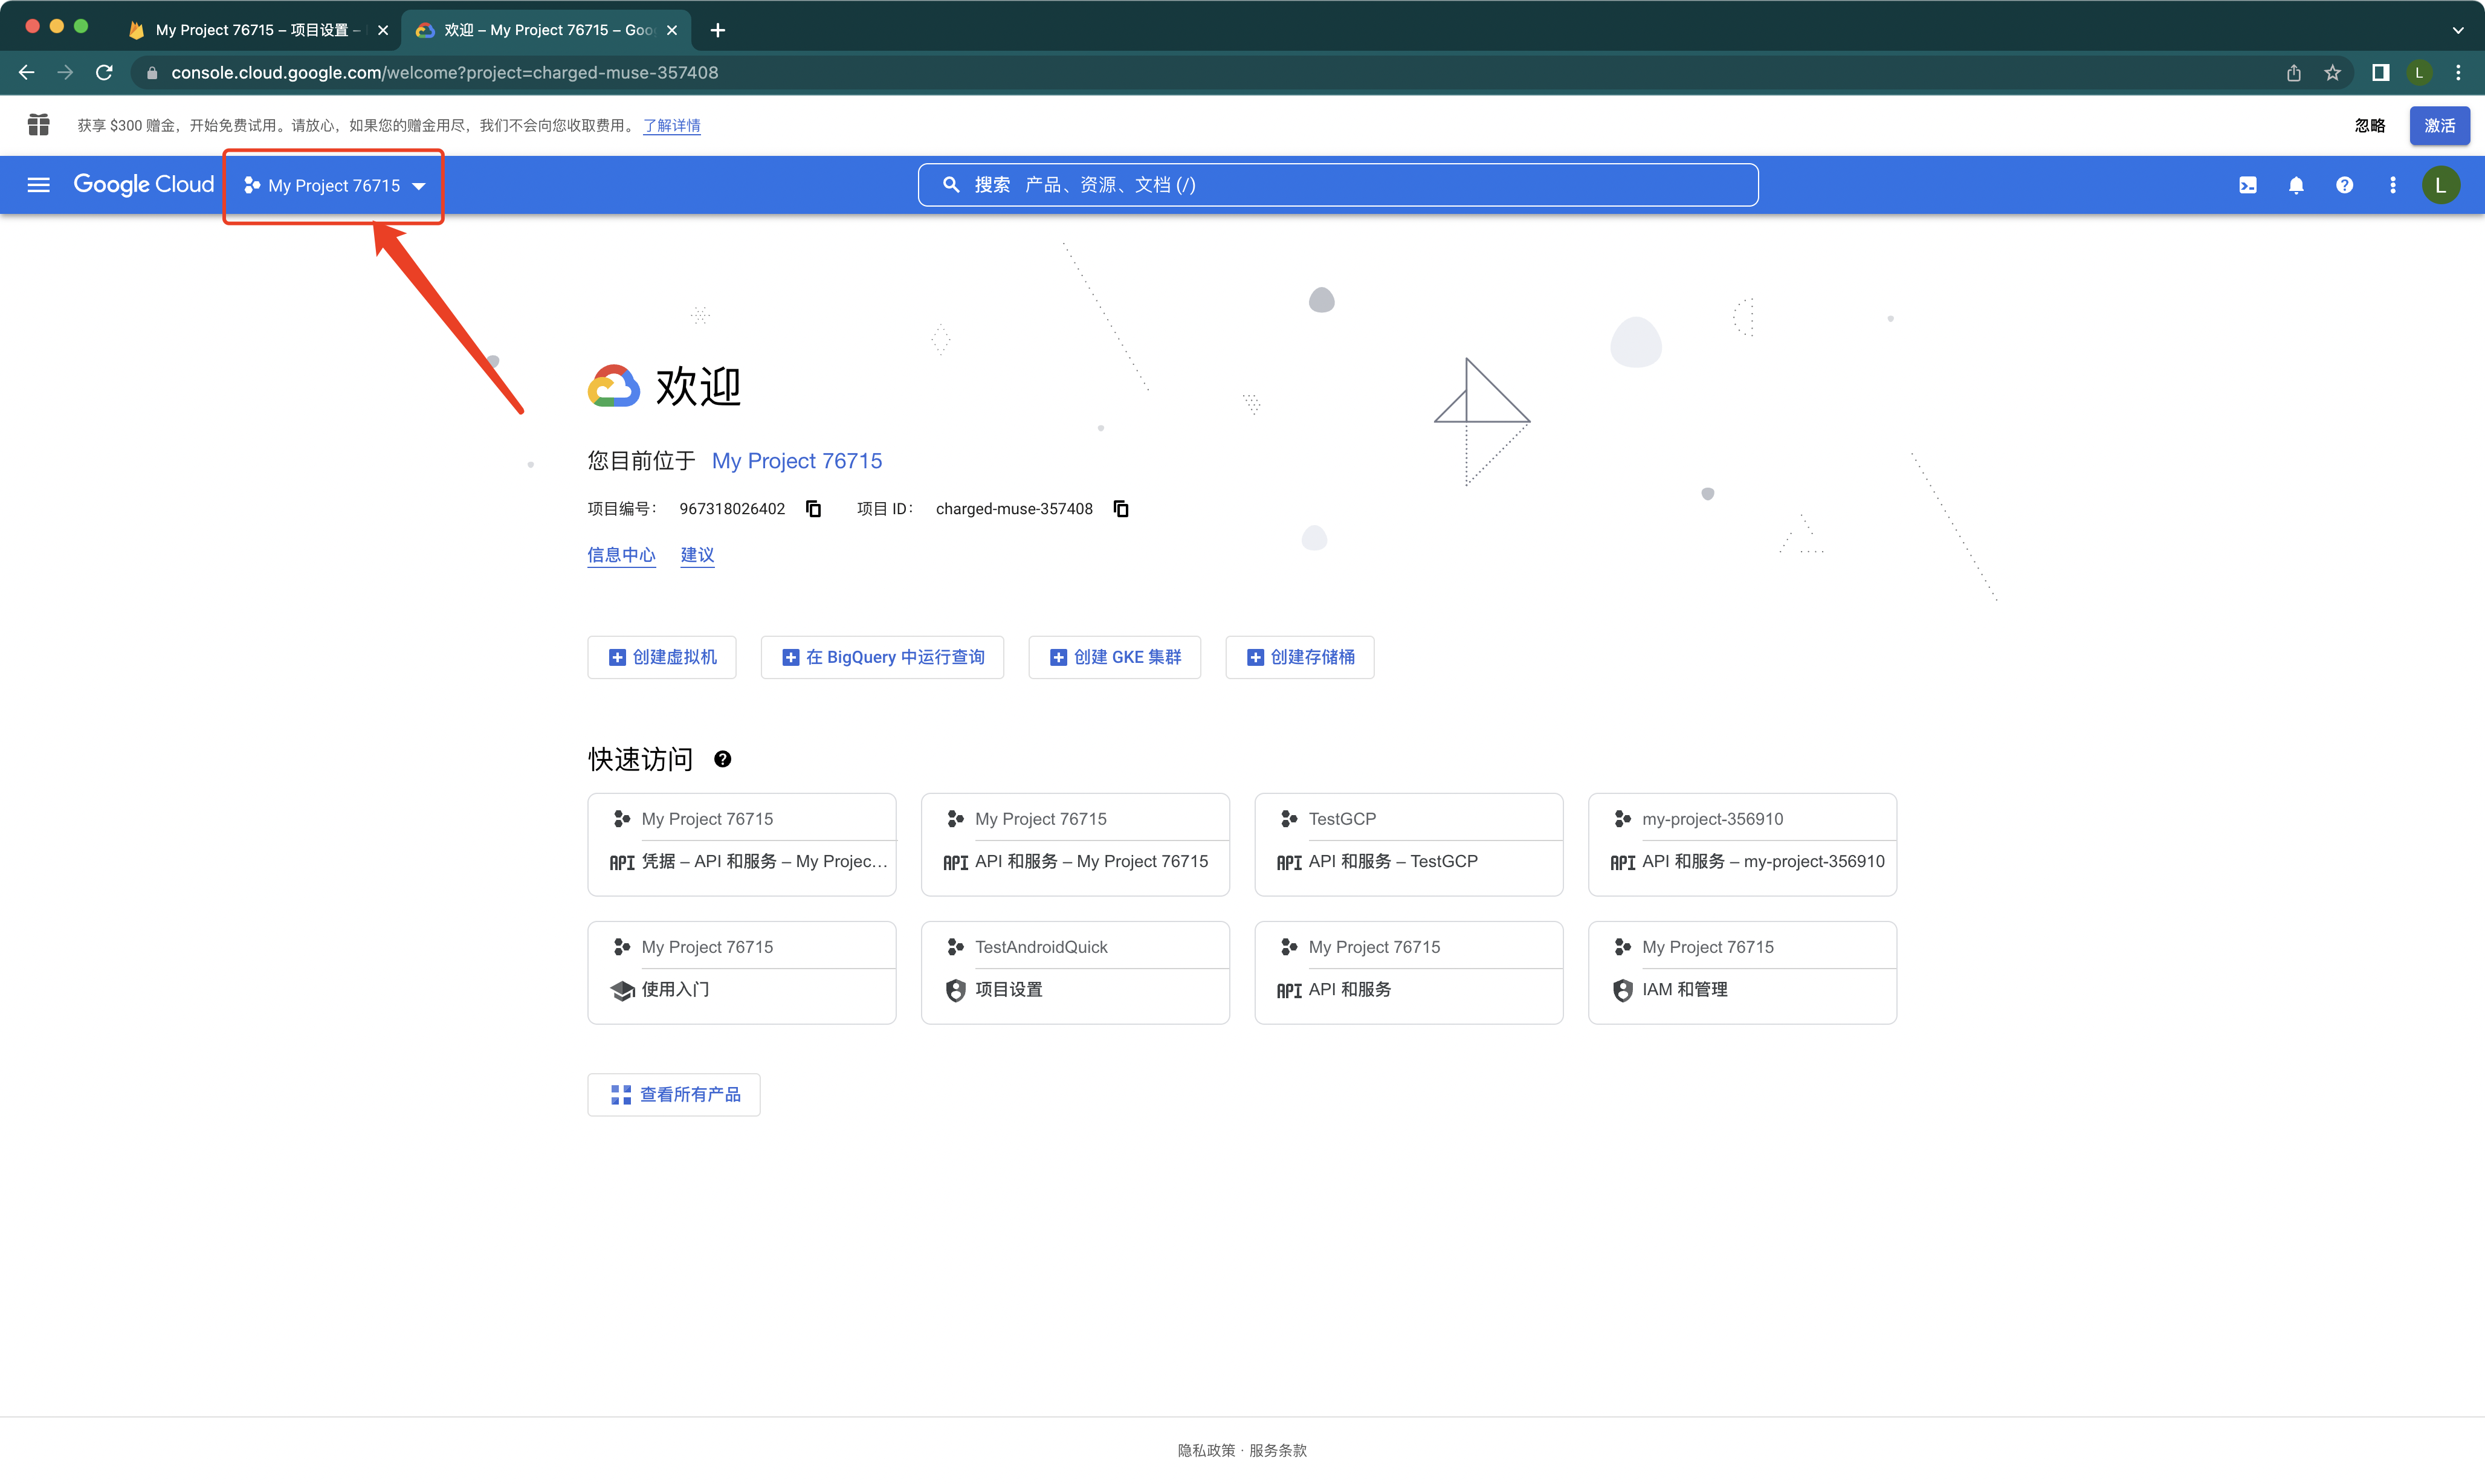Click the shield icon on IAM 和管理 card
The width and height of the screenshot is (2485, 1484).
pyautogui.click(x=1622, y=990)
